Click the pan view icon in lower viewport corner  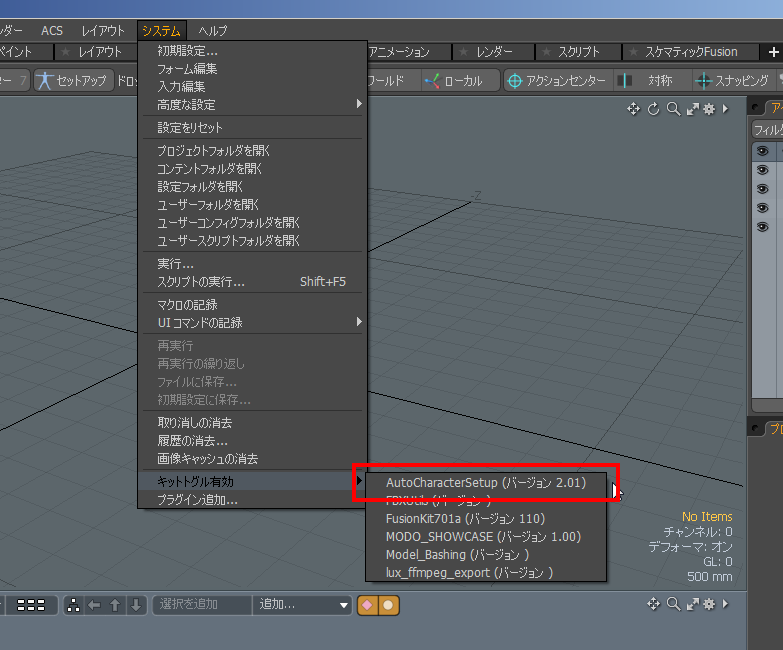tap(653, 604)
